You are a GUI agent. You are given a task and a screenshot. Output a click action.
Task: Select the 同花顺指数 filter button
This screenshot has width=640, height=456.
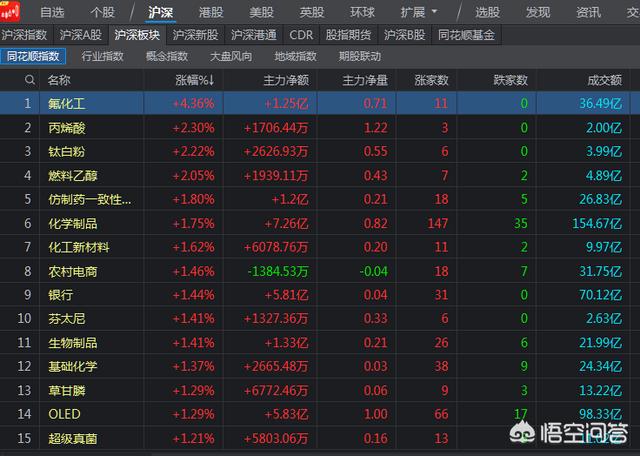click(x=33, y=56)
